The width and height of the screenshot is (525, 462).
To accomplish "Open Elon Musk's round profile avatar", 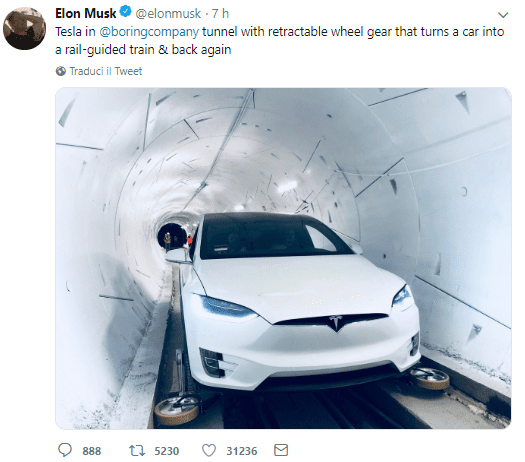I will pos(24,28).
